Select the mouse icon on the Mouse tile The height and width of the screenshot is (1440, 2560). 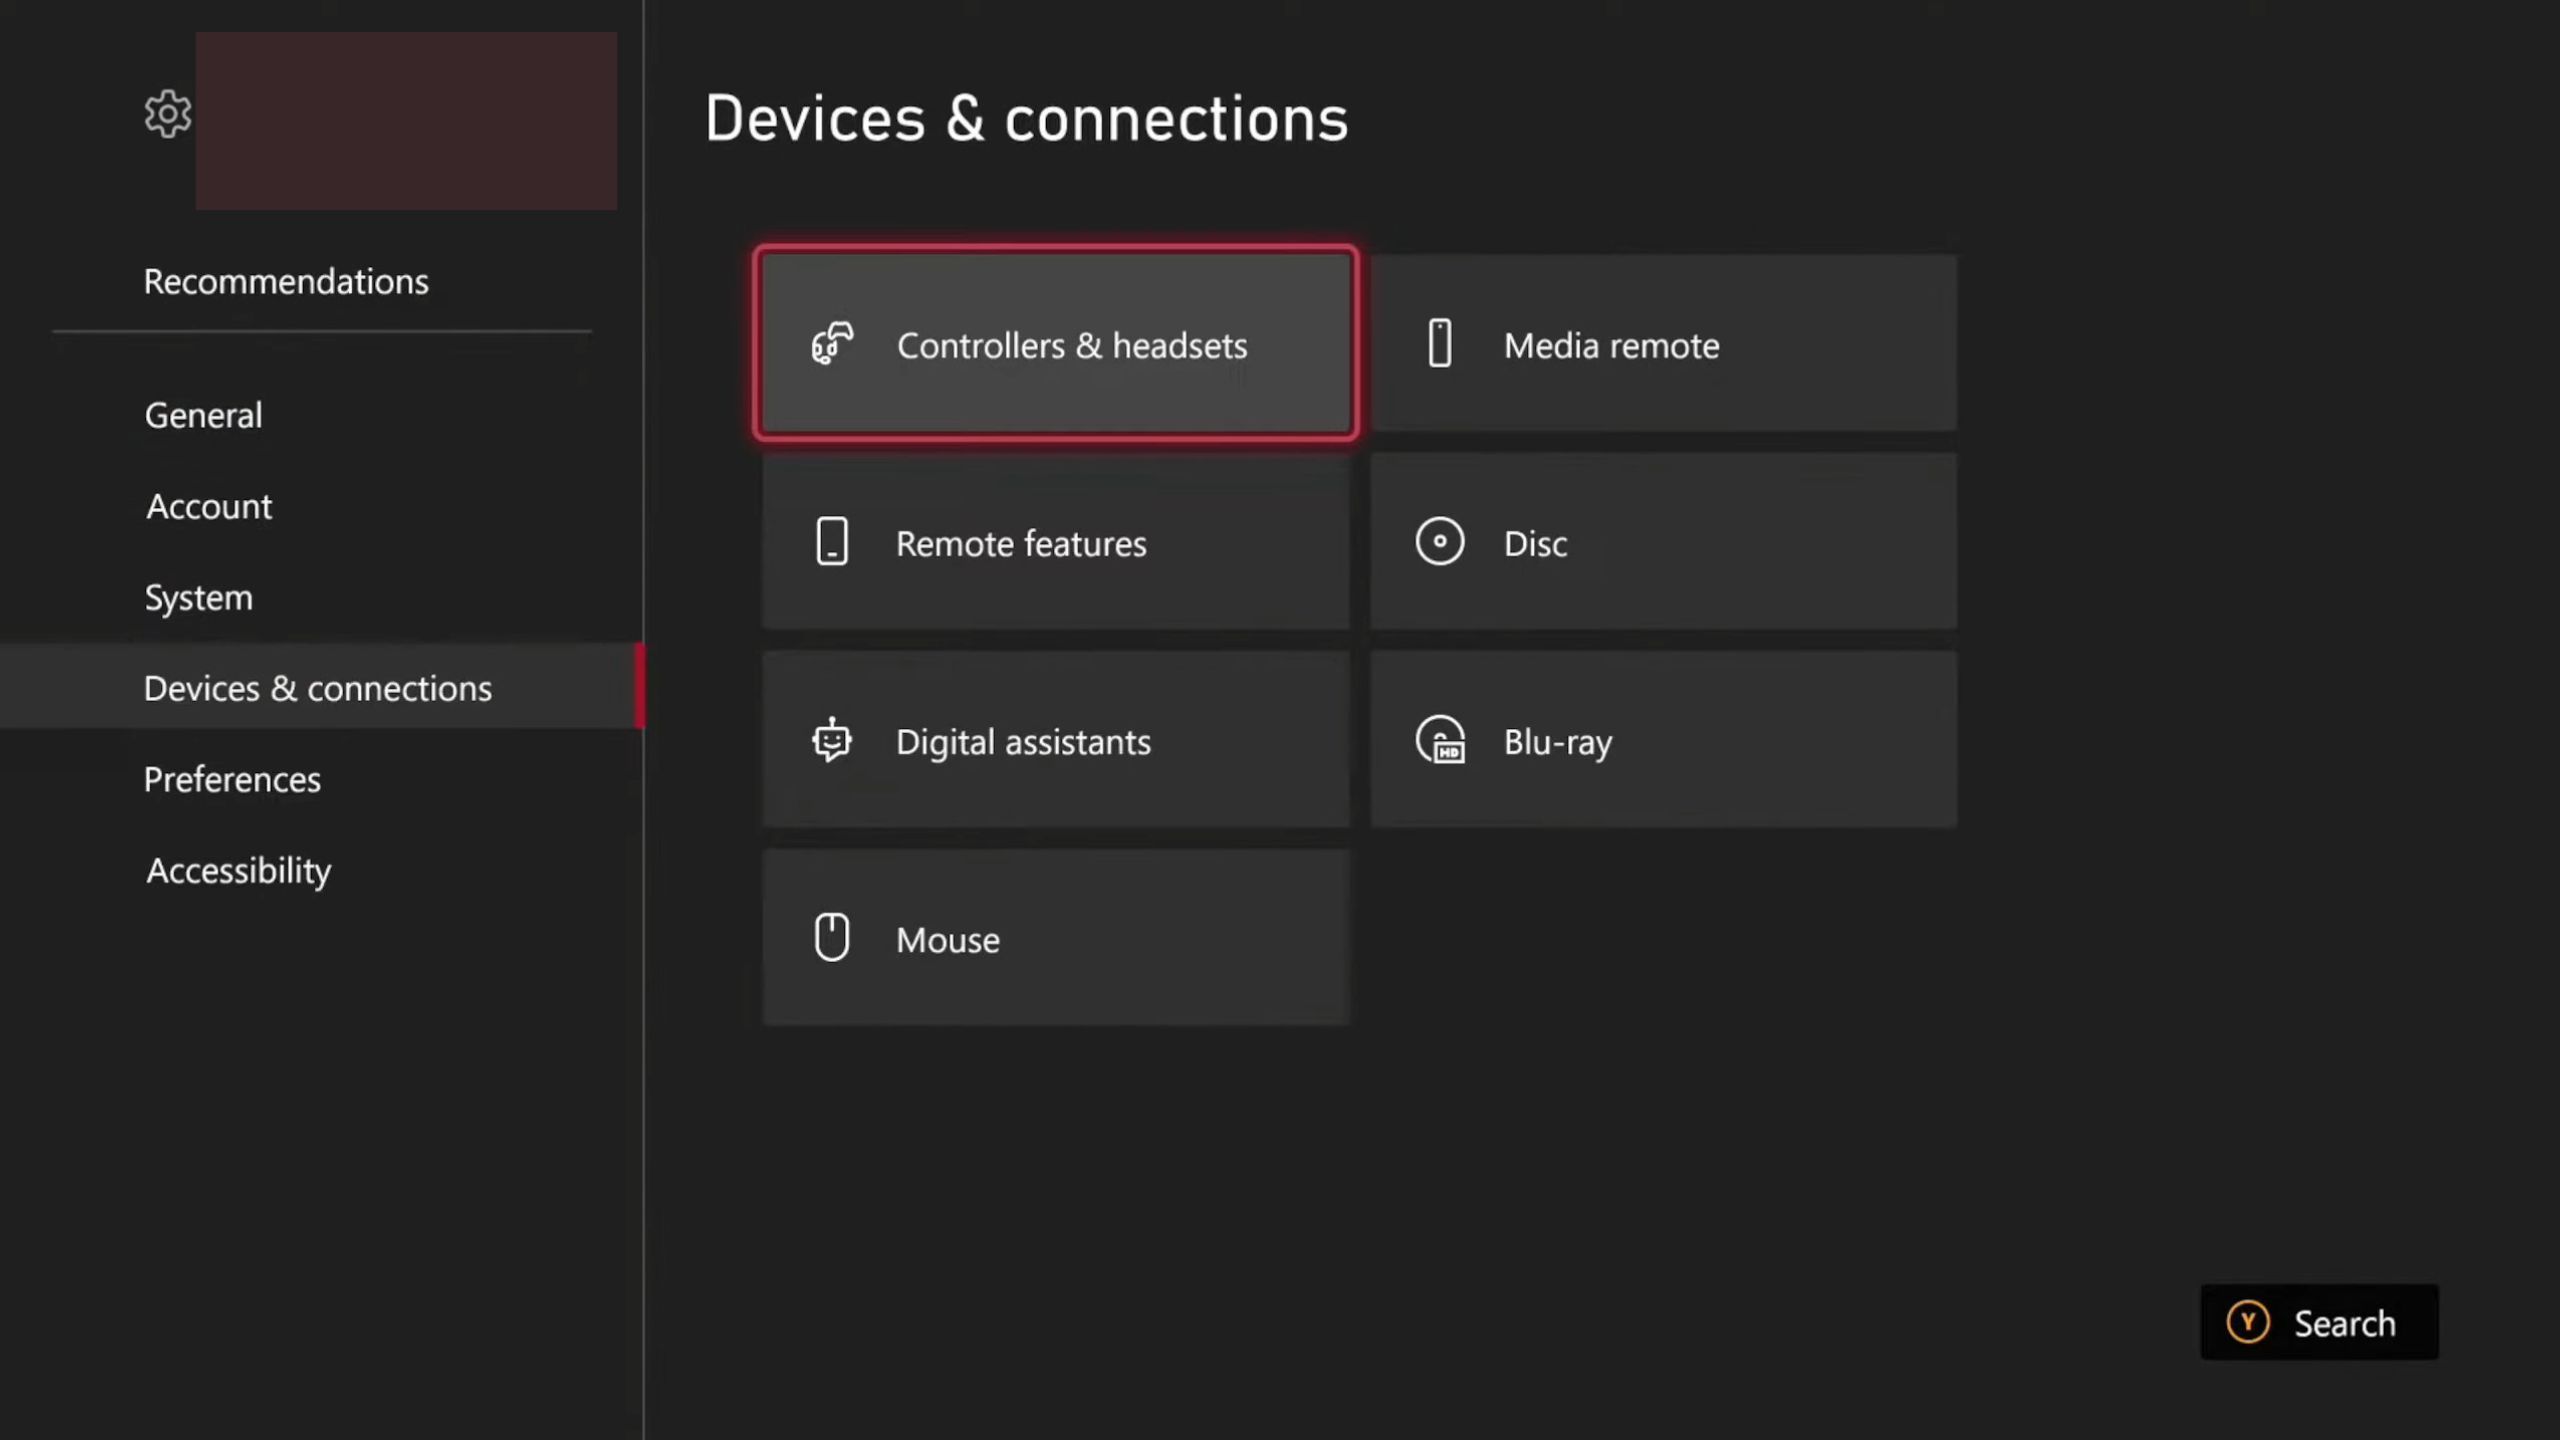[831, 937]
